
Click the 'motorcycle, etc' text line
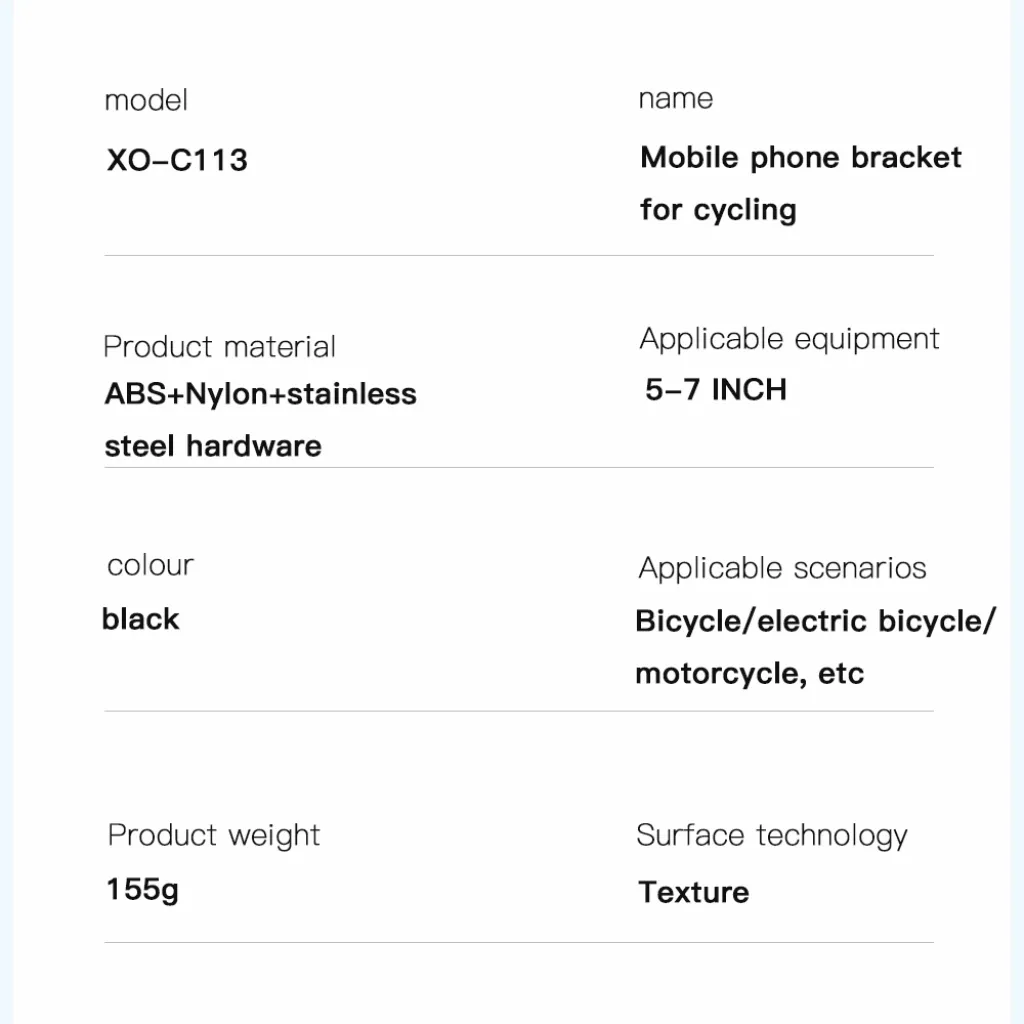750,673
